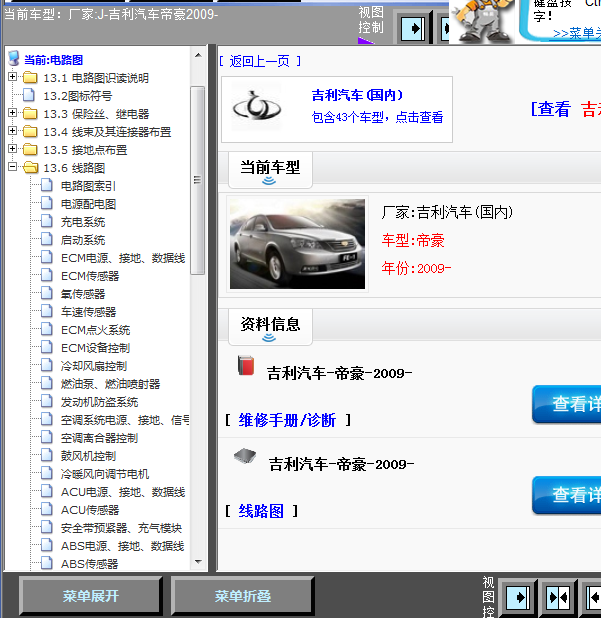Click 查看详 button for 线路图

point(566,495)
